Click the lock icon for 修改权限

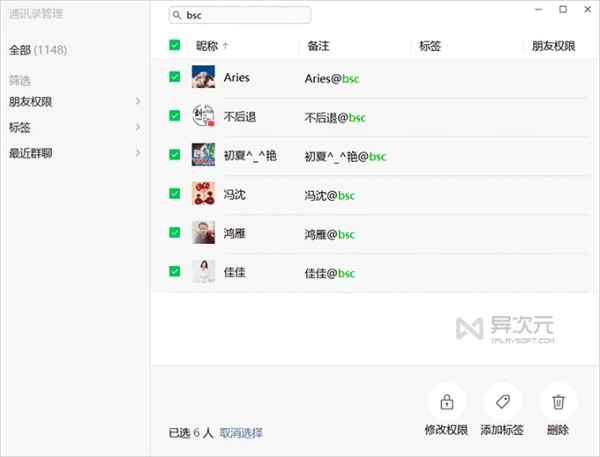447,402
